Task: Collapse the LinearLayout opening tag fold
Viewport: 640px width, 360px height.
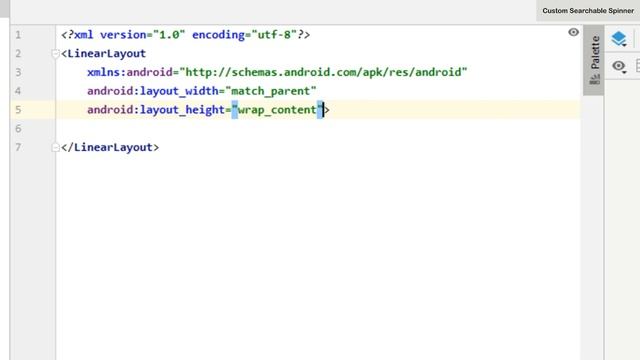Action: click(x=56, y=53)
